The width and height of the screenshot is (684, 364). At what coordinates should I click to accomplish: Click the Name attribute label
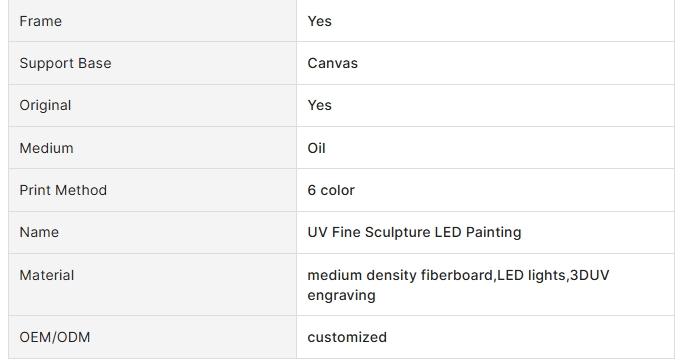39,232
